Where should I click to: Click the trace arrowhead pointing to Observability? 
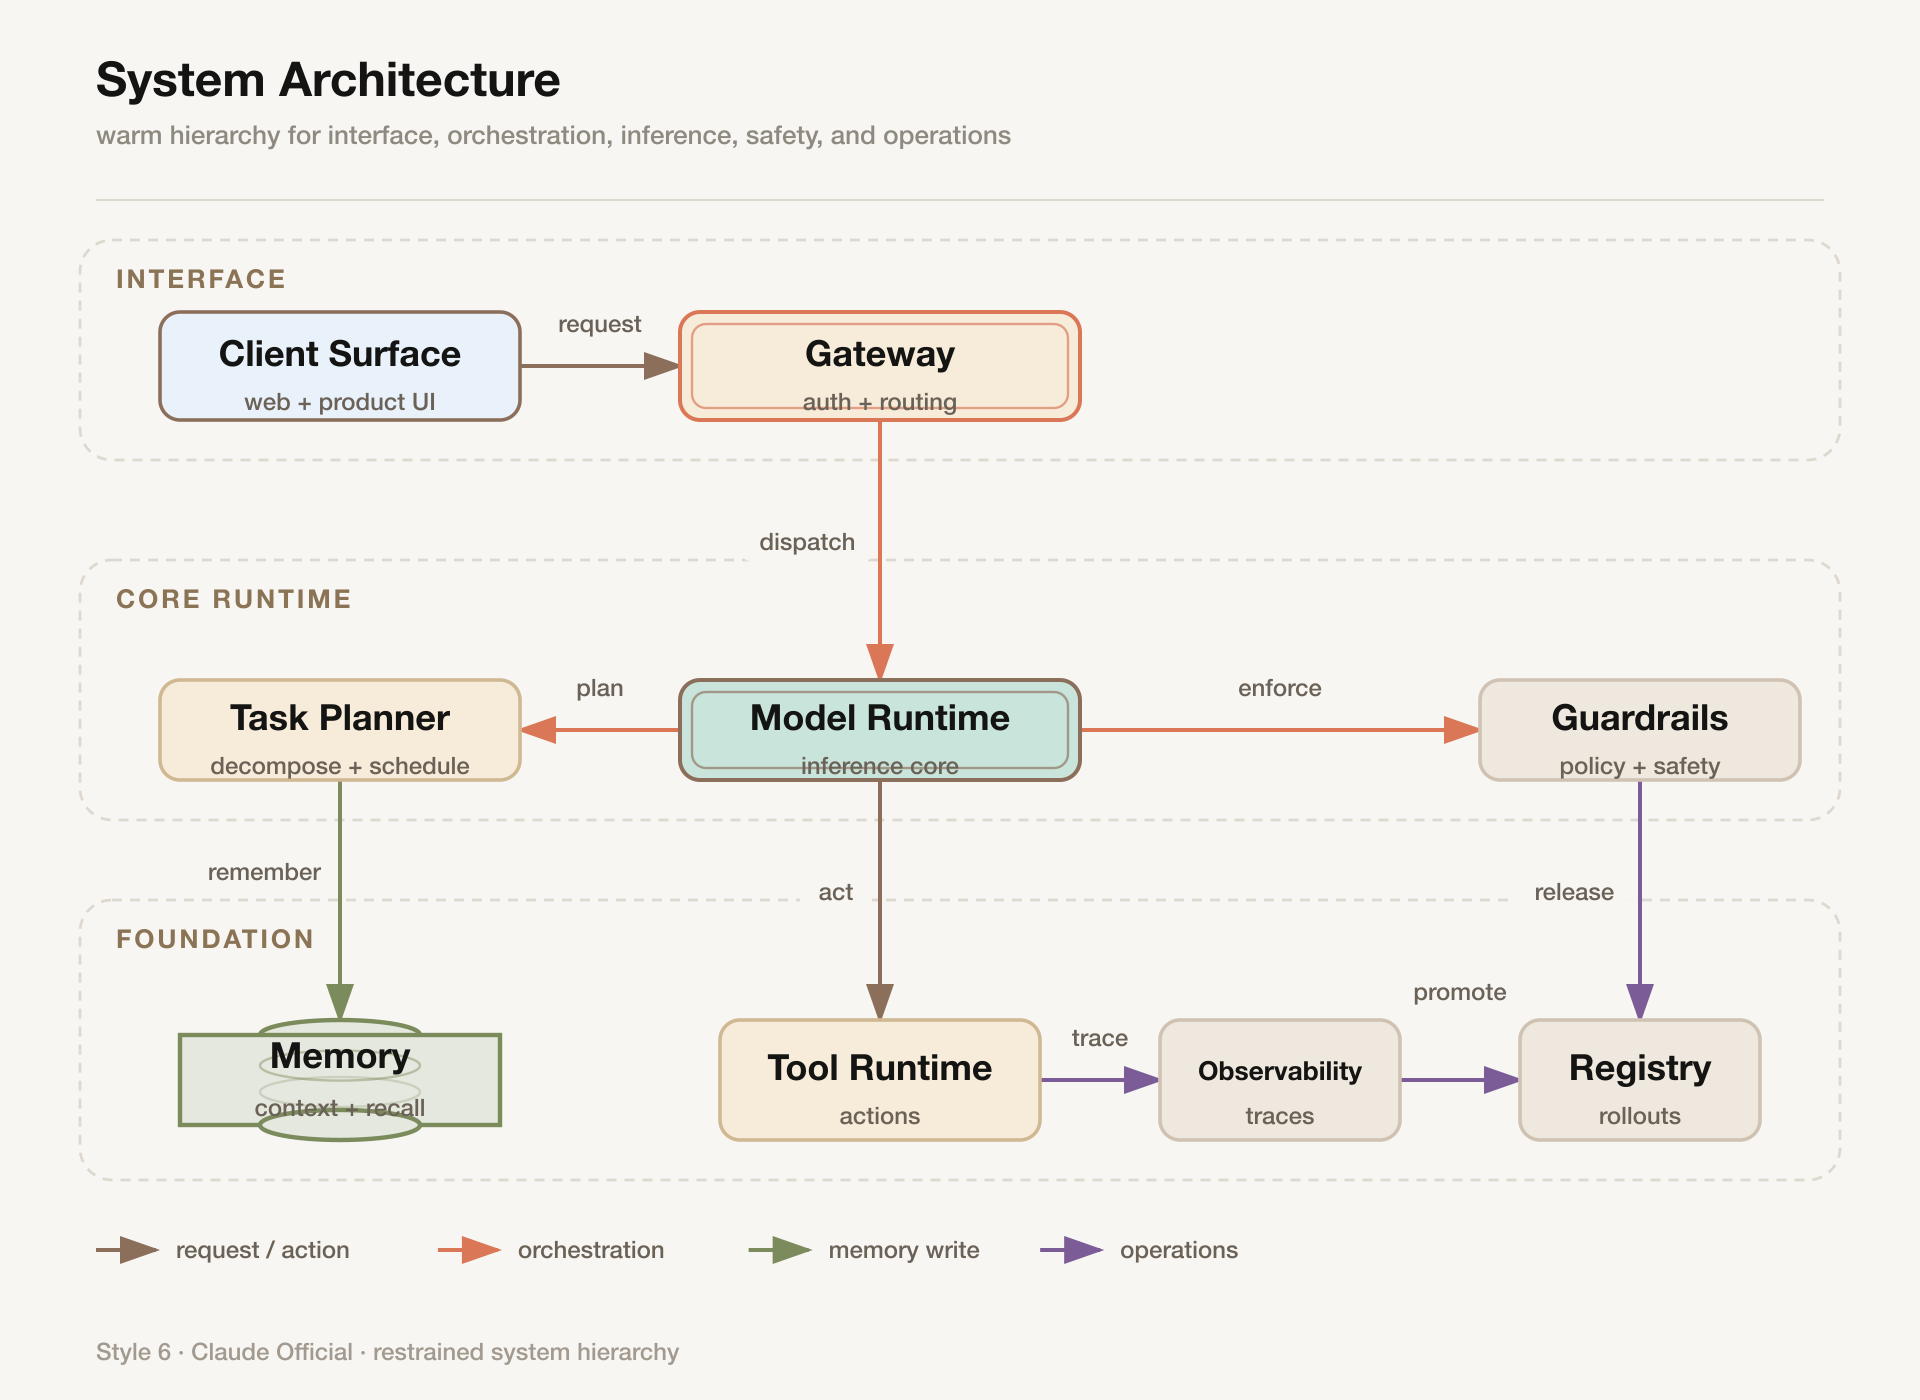(1142, 1080)
